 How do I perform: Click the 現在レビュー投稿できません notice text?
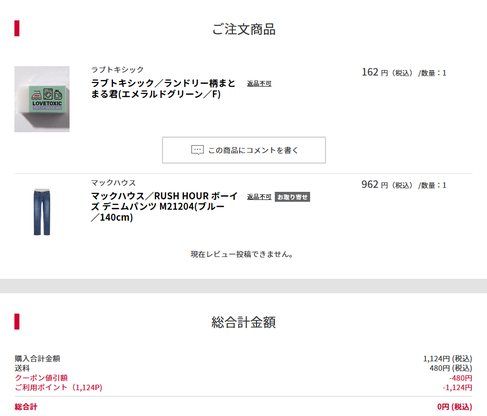[242, 254]
